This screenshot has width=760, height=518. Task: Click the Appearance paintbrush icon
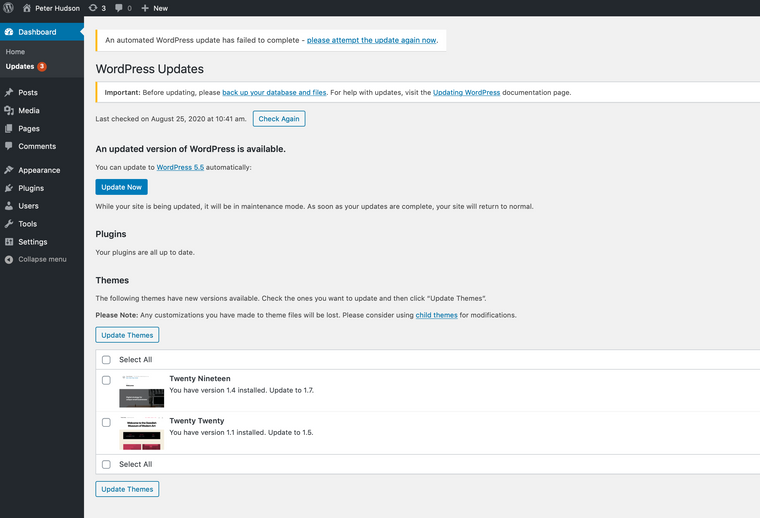click(x=9, y=170)
